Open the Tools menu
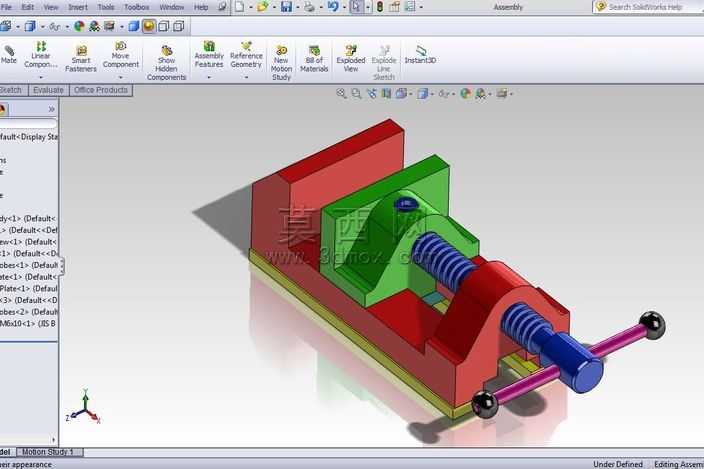The width and height of the screenshot is (704, 469). [x=106, y=7]
